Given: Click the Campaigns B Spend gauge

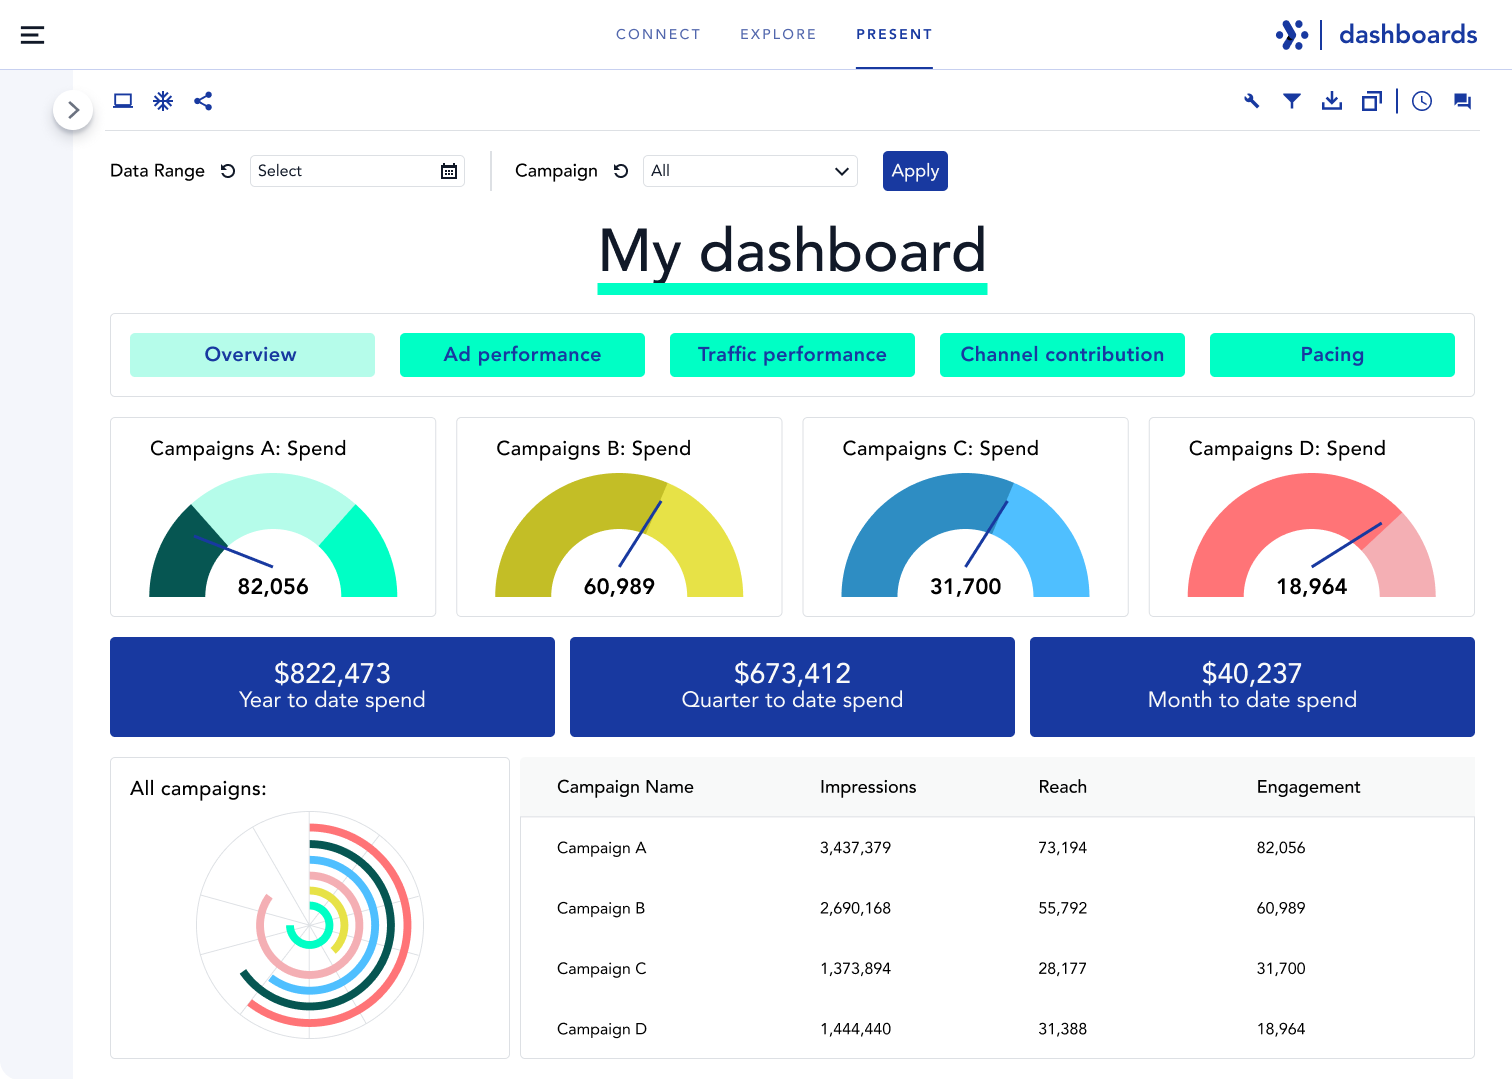Looking at the screenshot, I should (x=619, y=536).
